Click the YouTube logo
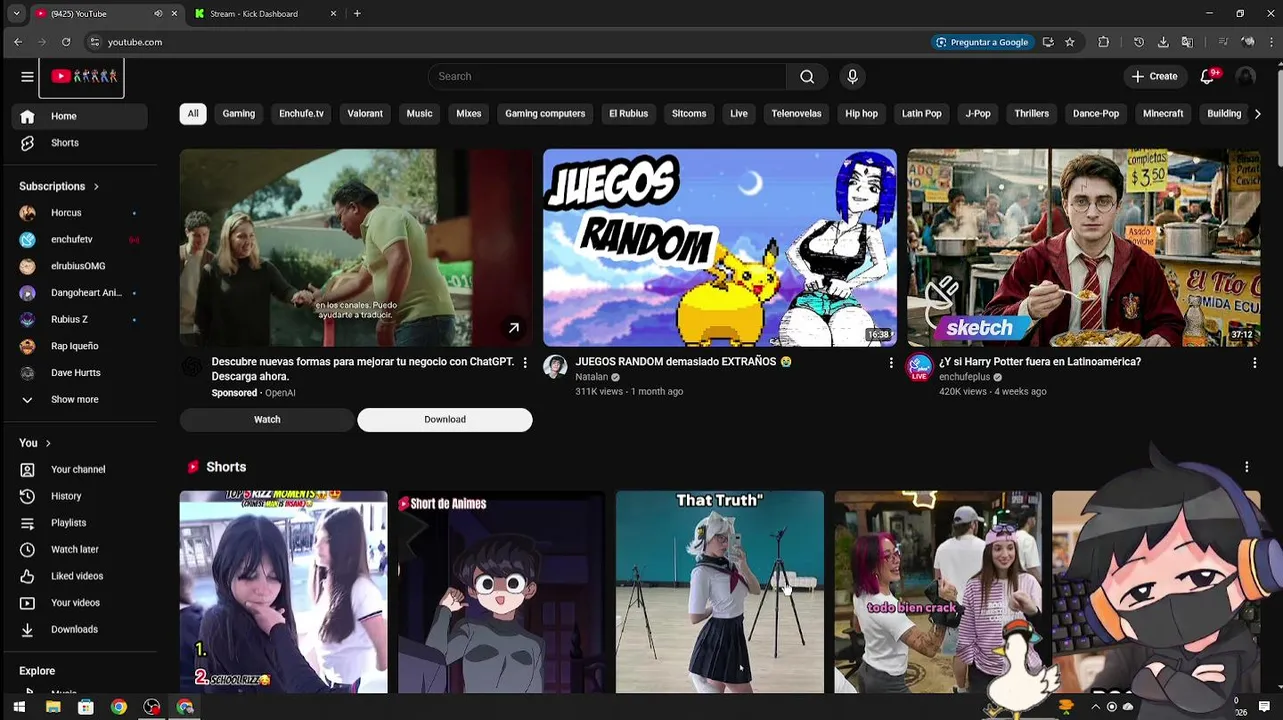The width and height of the screenshot is (1283, 720). point(82,77)
